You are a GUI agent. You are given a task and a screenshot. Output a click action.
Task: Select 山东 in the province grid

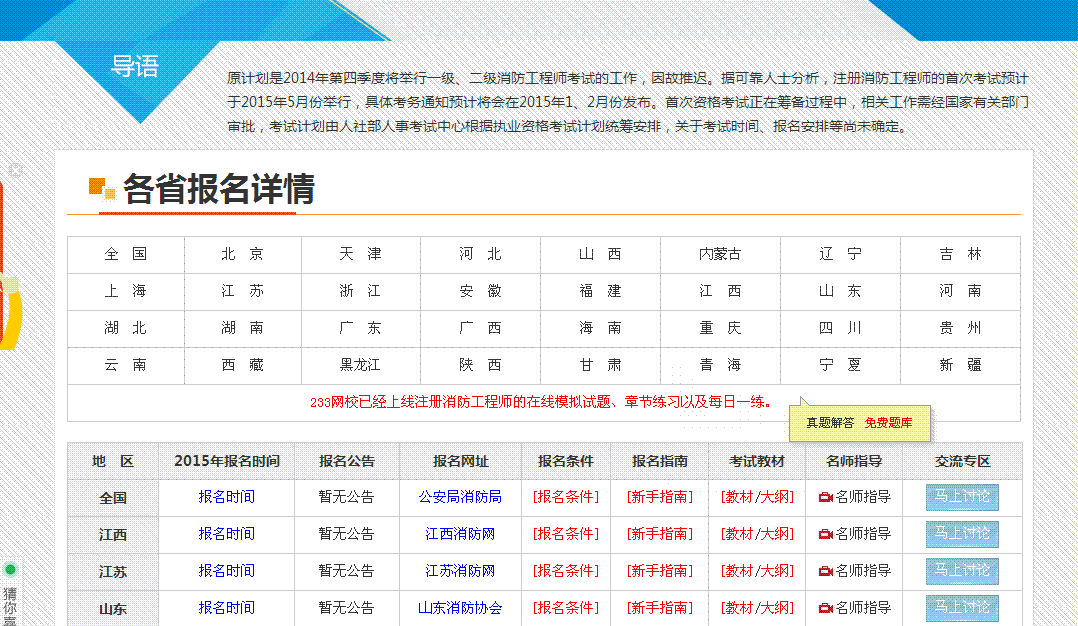tap(840, 291)
